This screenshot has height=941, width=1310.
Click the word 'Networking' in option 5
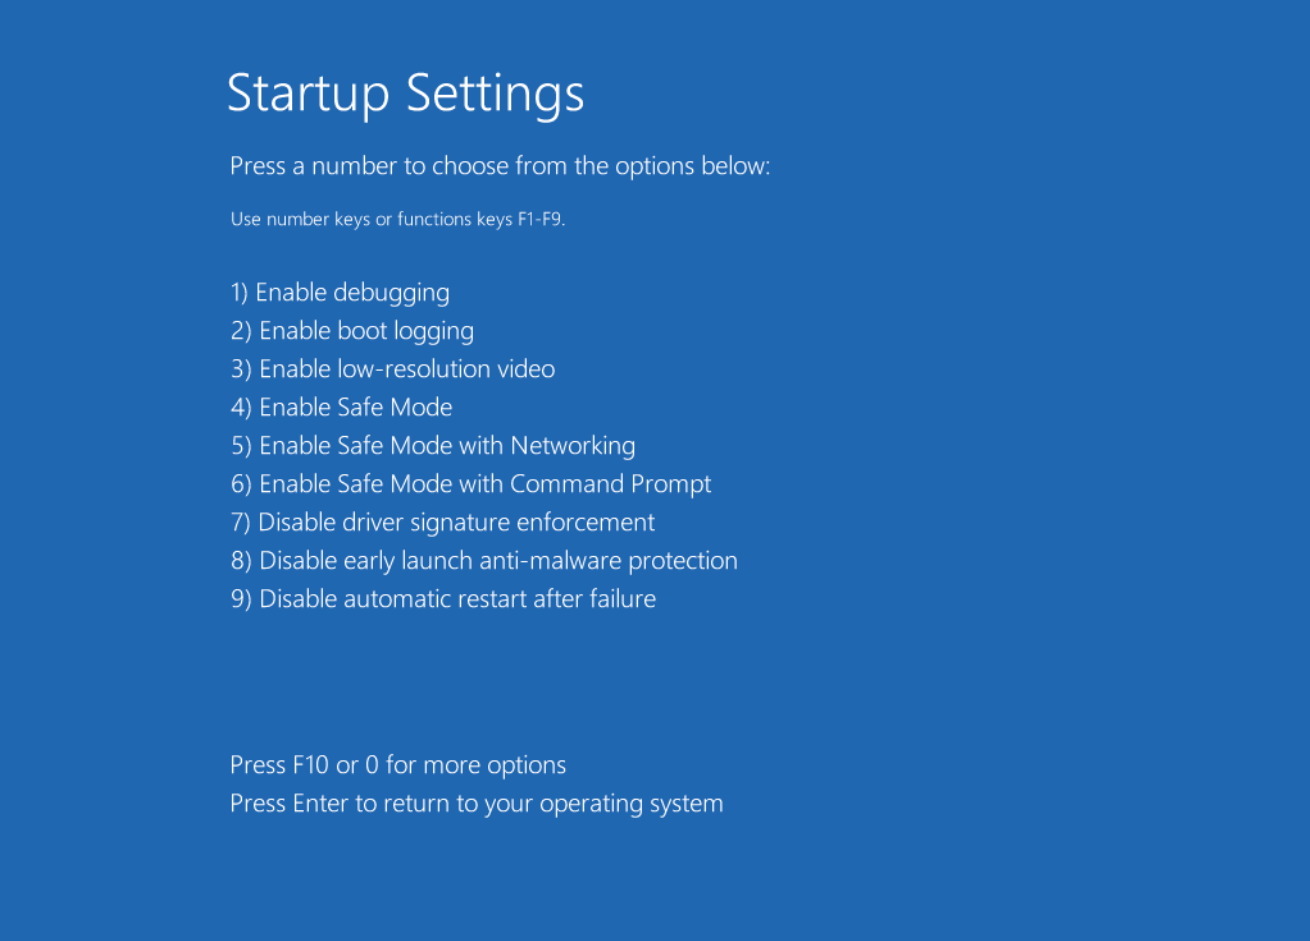click(x=573, y=446)
